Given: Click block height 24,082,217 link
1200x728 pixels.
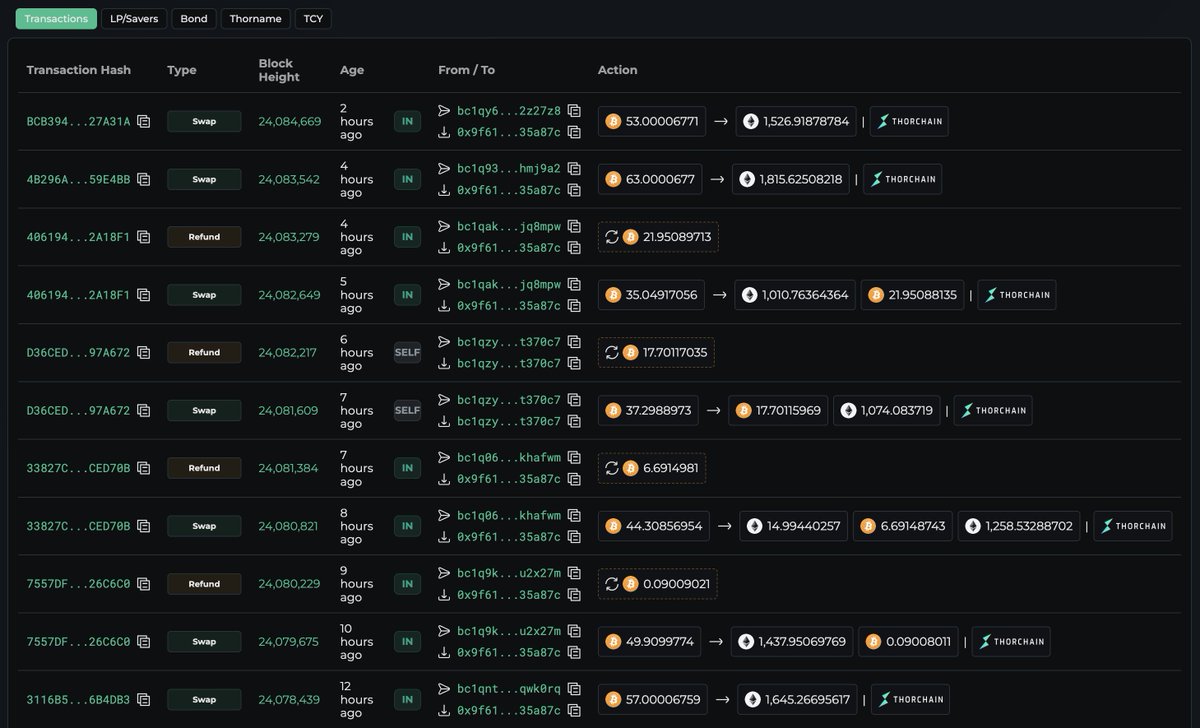Looking at the screenshot, I should pyautogui.click(x=288, y=353).
